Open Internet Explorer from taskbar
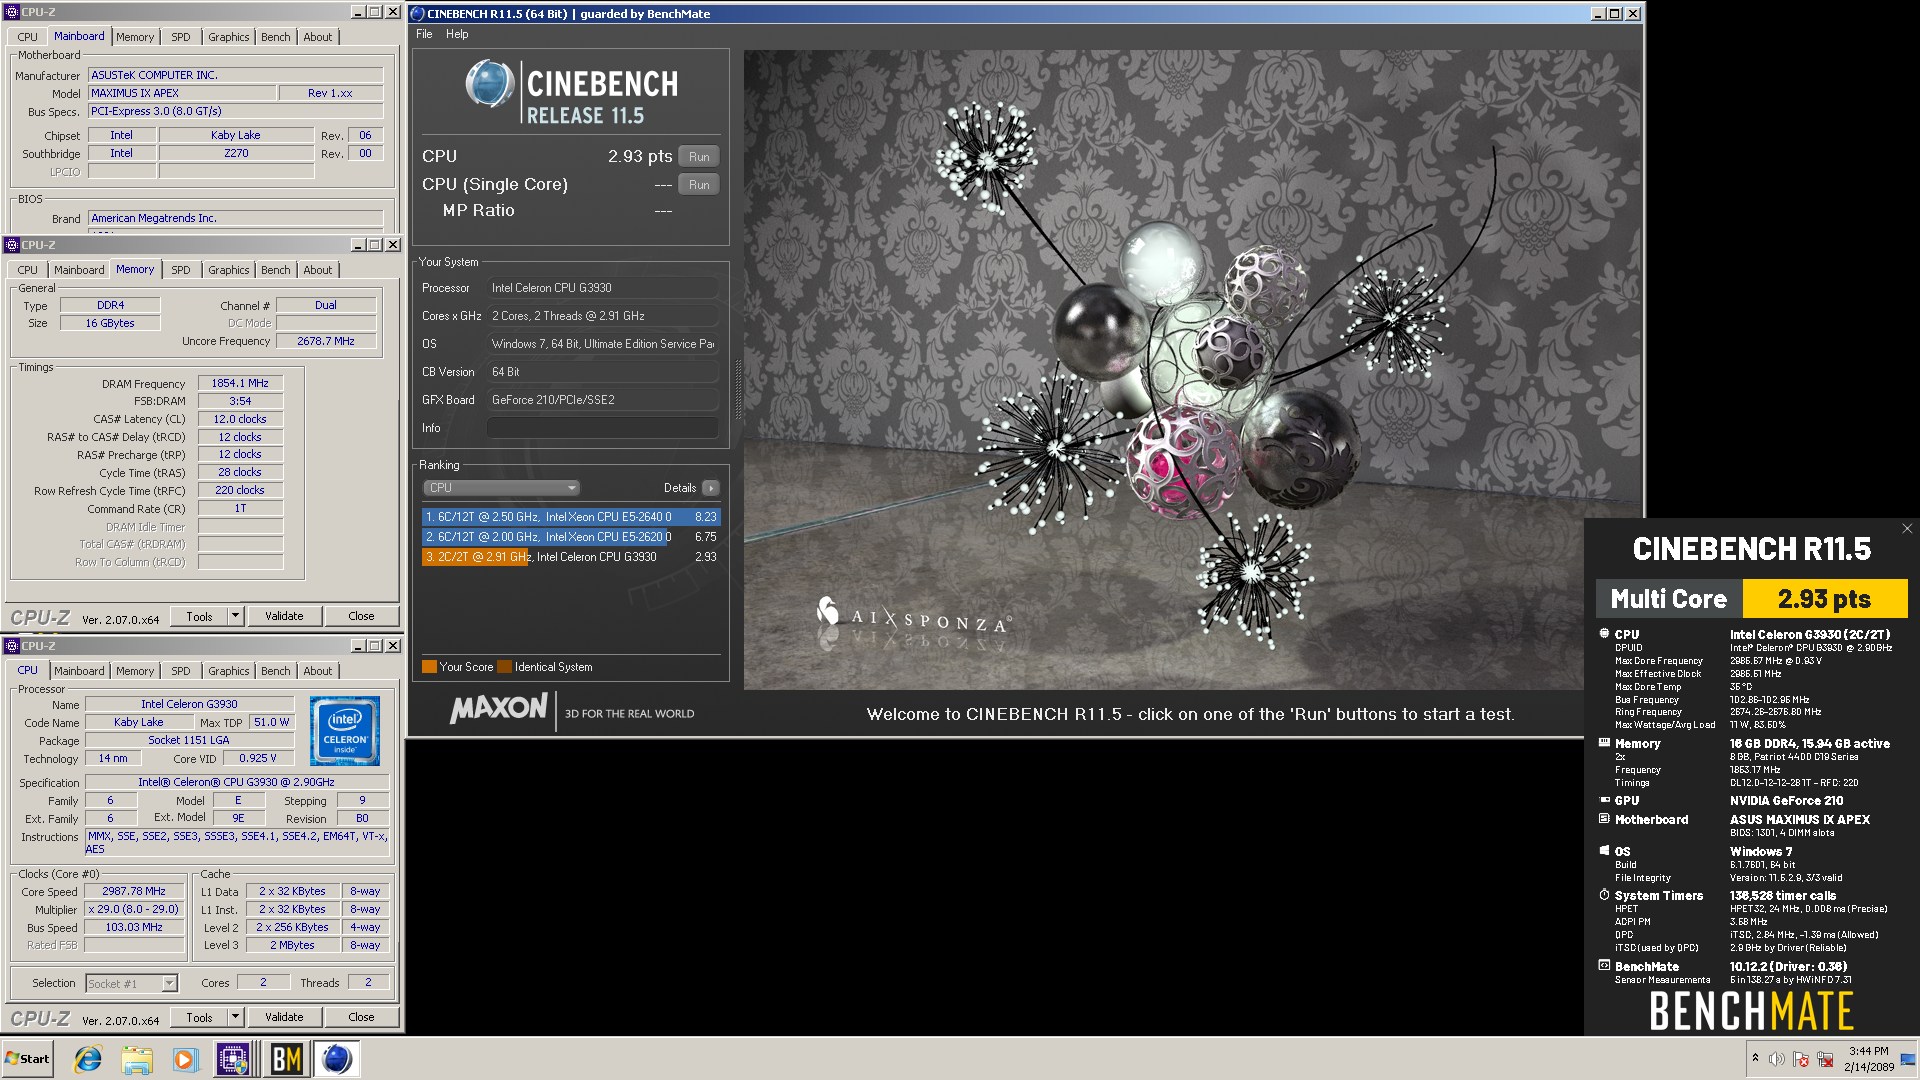The image size is (1920, 1080). pyautogui.click(x=88, y=1059)
